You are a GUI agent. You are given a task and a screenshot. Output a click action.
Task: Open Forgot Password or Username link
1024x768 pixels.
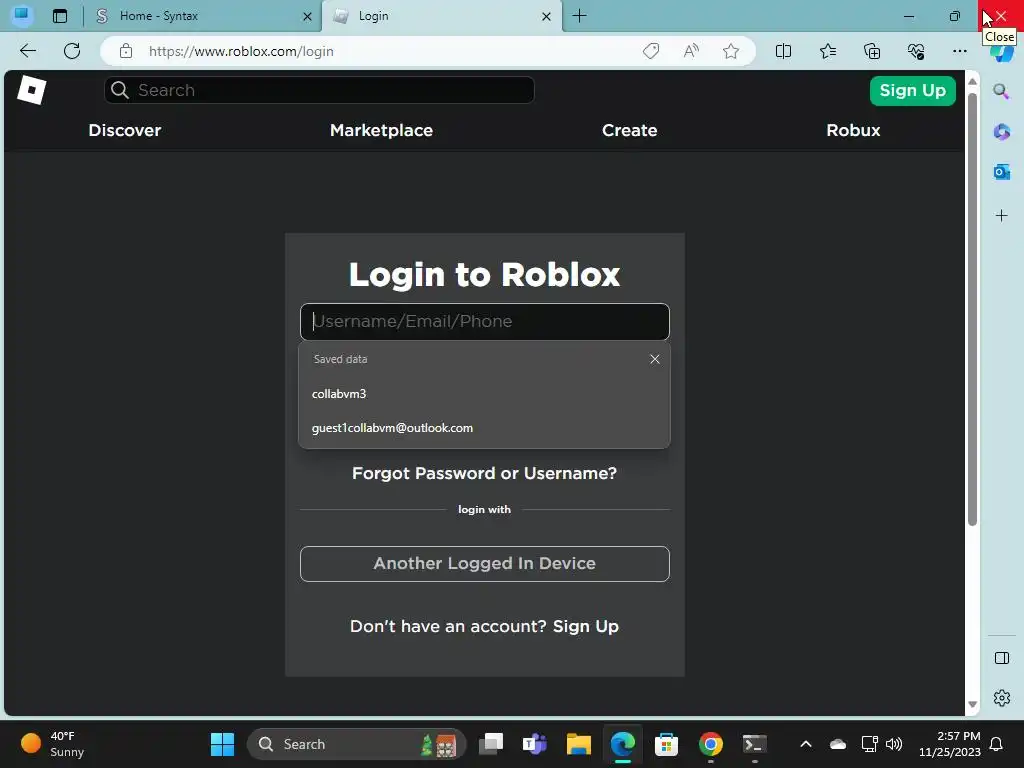[485, 473]
